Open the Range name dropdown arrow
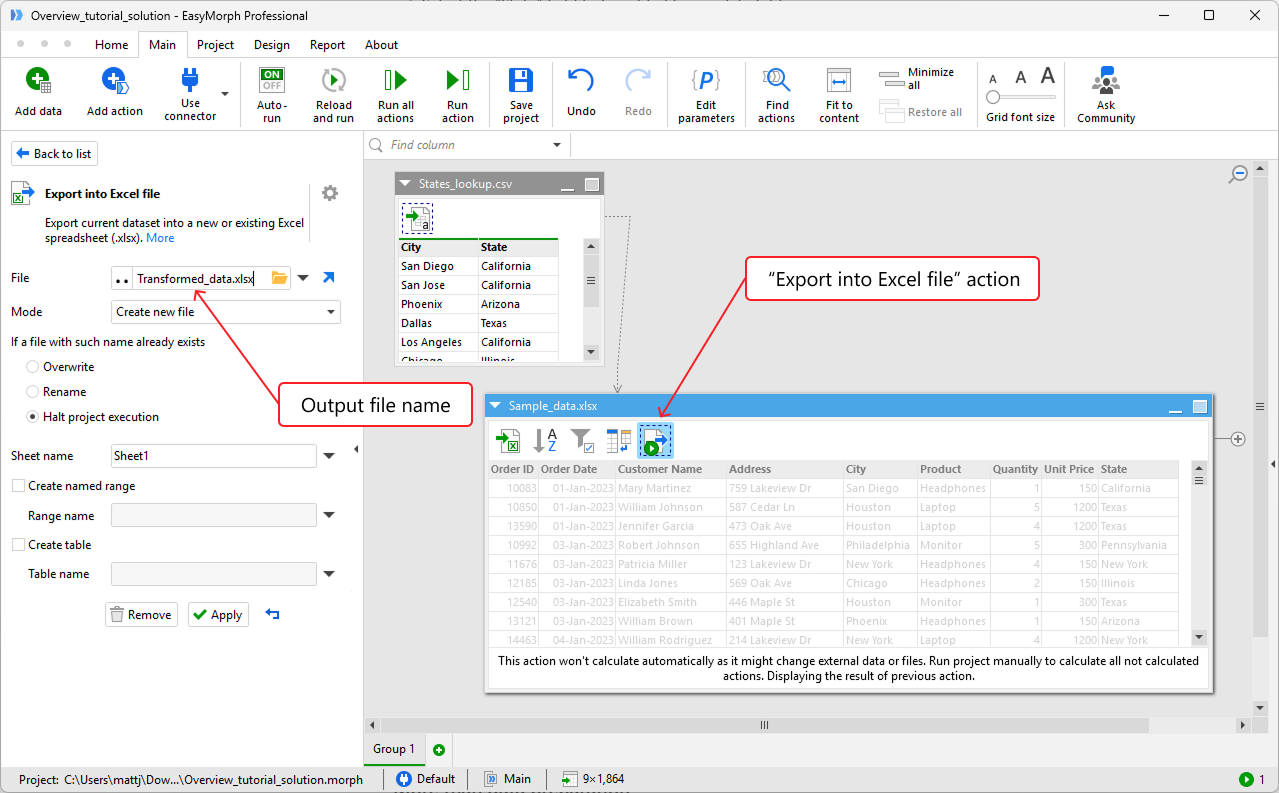Screen dimensions: 1279x793 (x=329, y=516)
